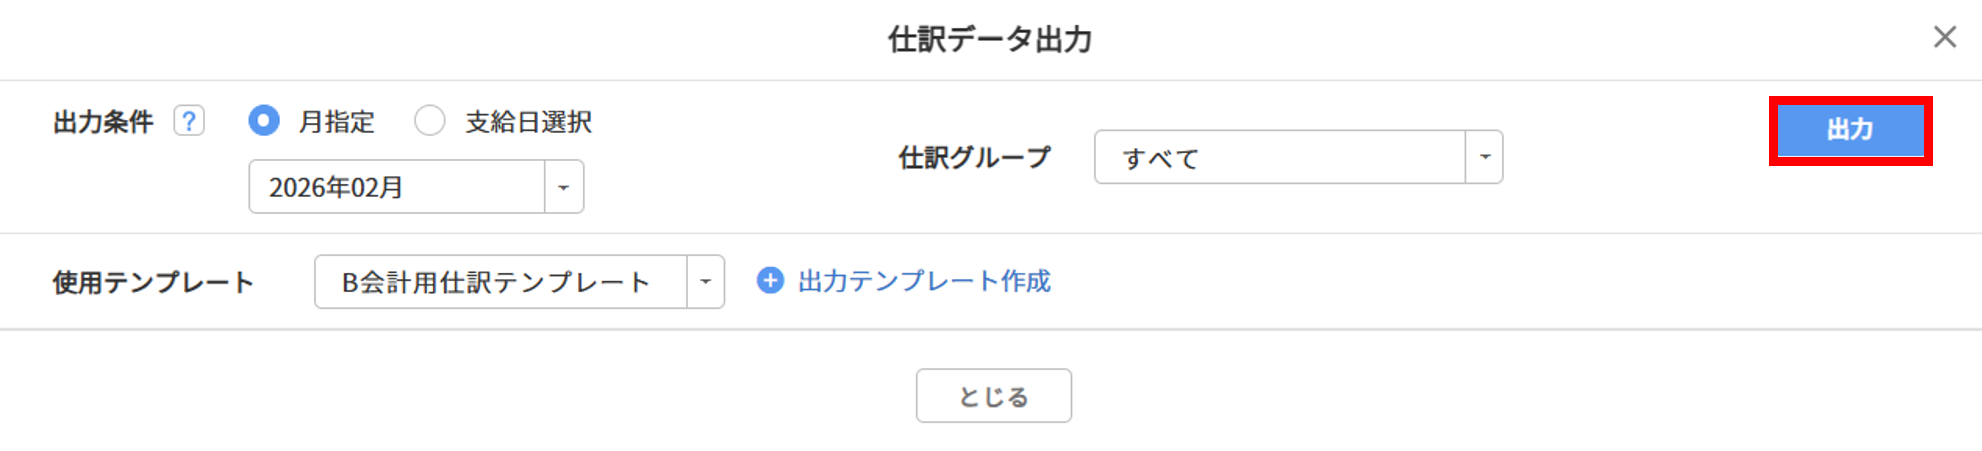The height and width of the screenshot is (451, 1982).
Task: Click the 仕訳データ出力 dialog title
Action: click(990, 40)
